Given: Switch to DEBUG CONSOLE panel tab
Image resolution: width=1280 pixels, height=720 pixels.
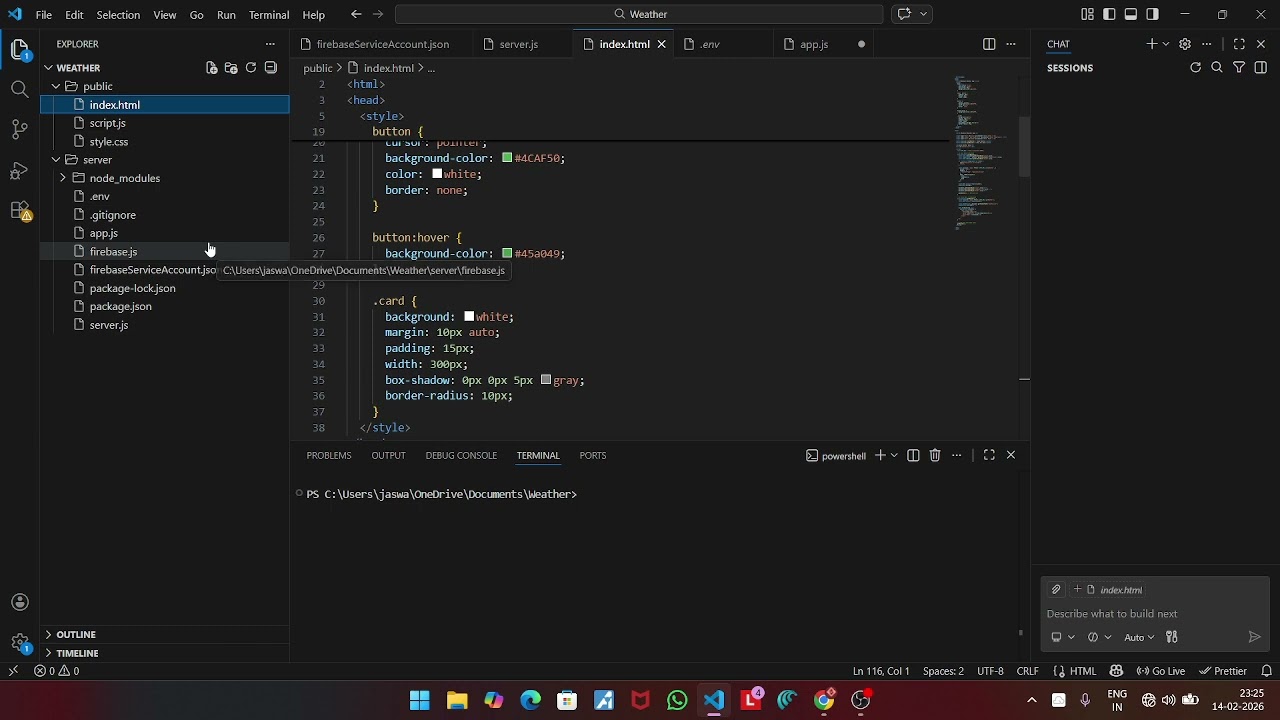Looking at the screenshot, I should coord(461,455).
